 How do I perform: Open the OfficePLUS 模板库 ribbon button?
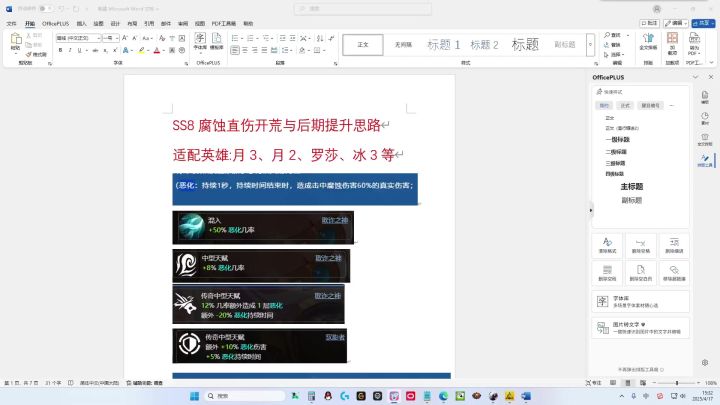[216, 41]
